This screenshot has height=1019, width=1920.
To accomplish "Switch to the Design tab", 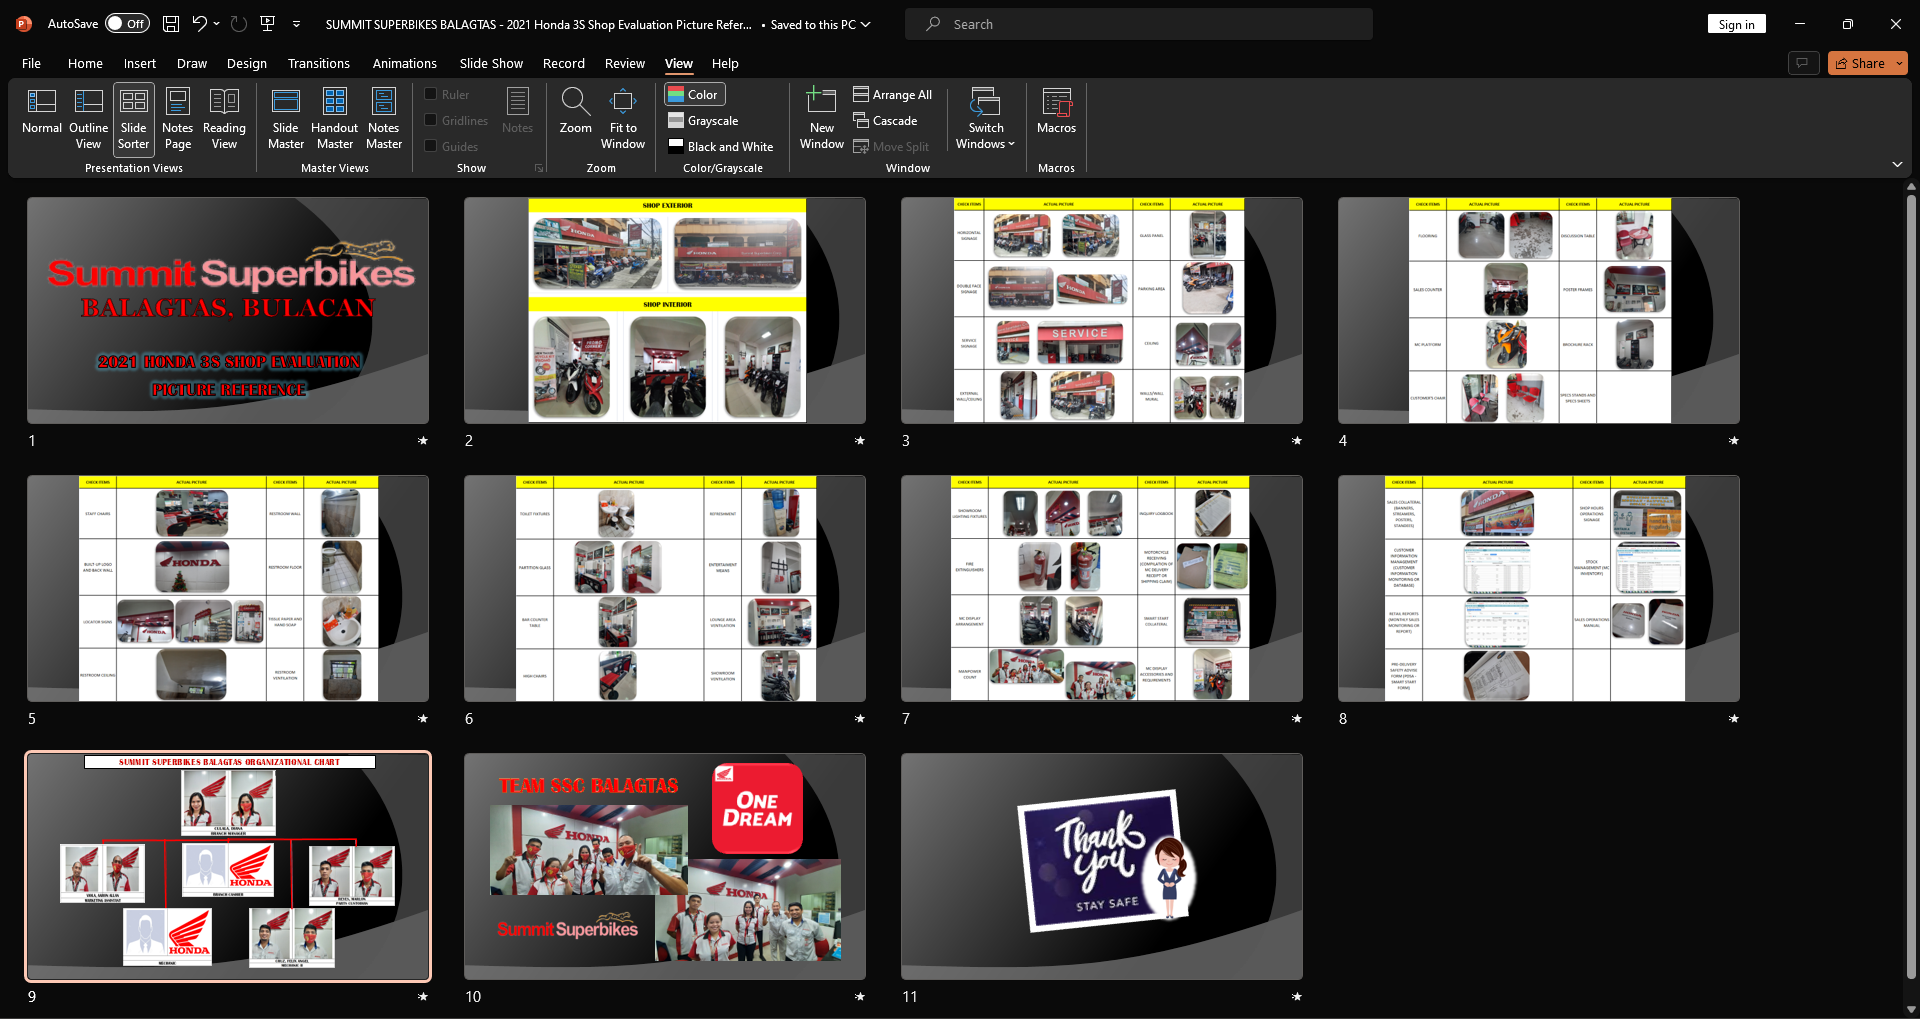I will tap(246, 63).
